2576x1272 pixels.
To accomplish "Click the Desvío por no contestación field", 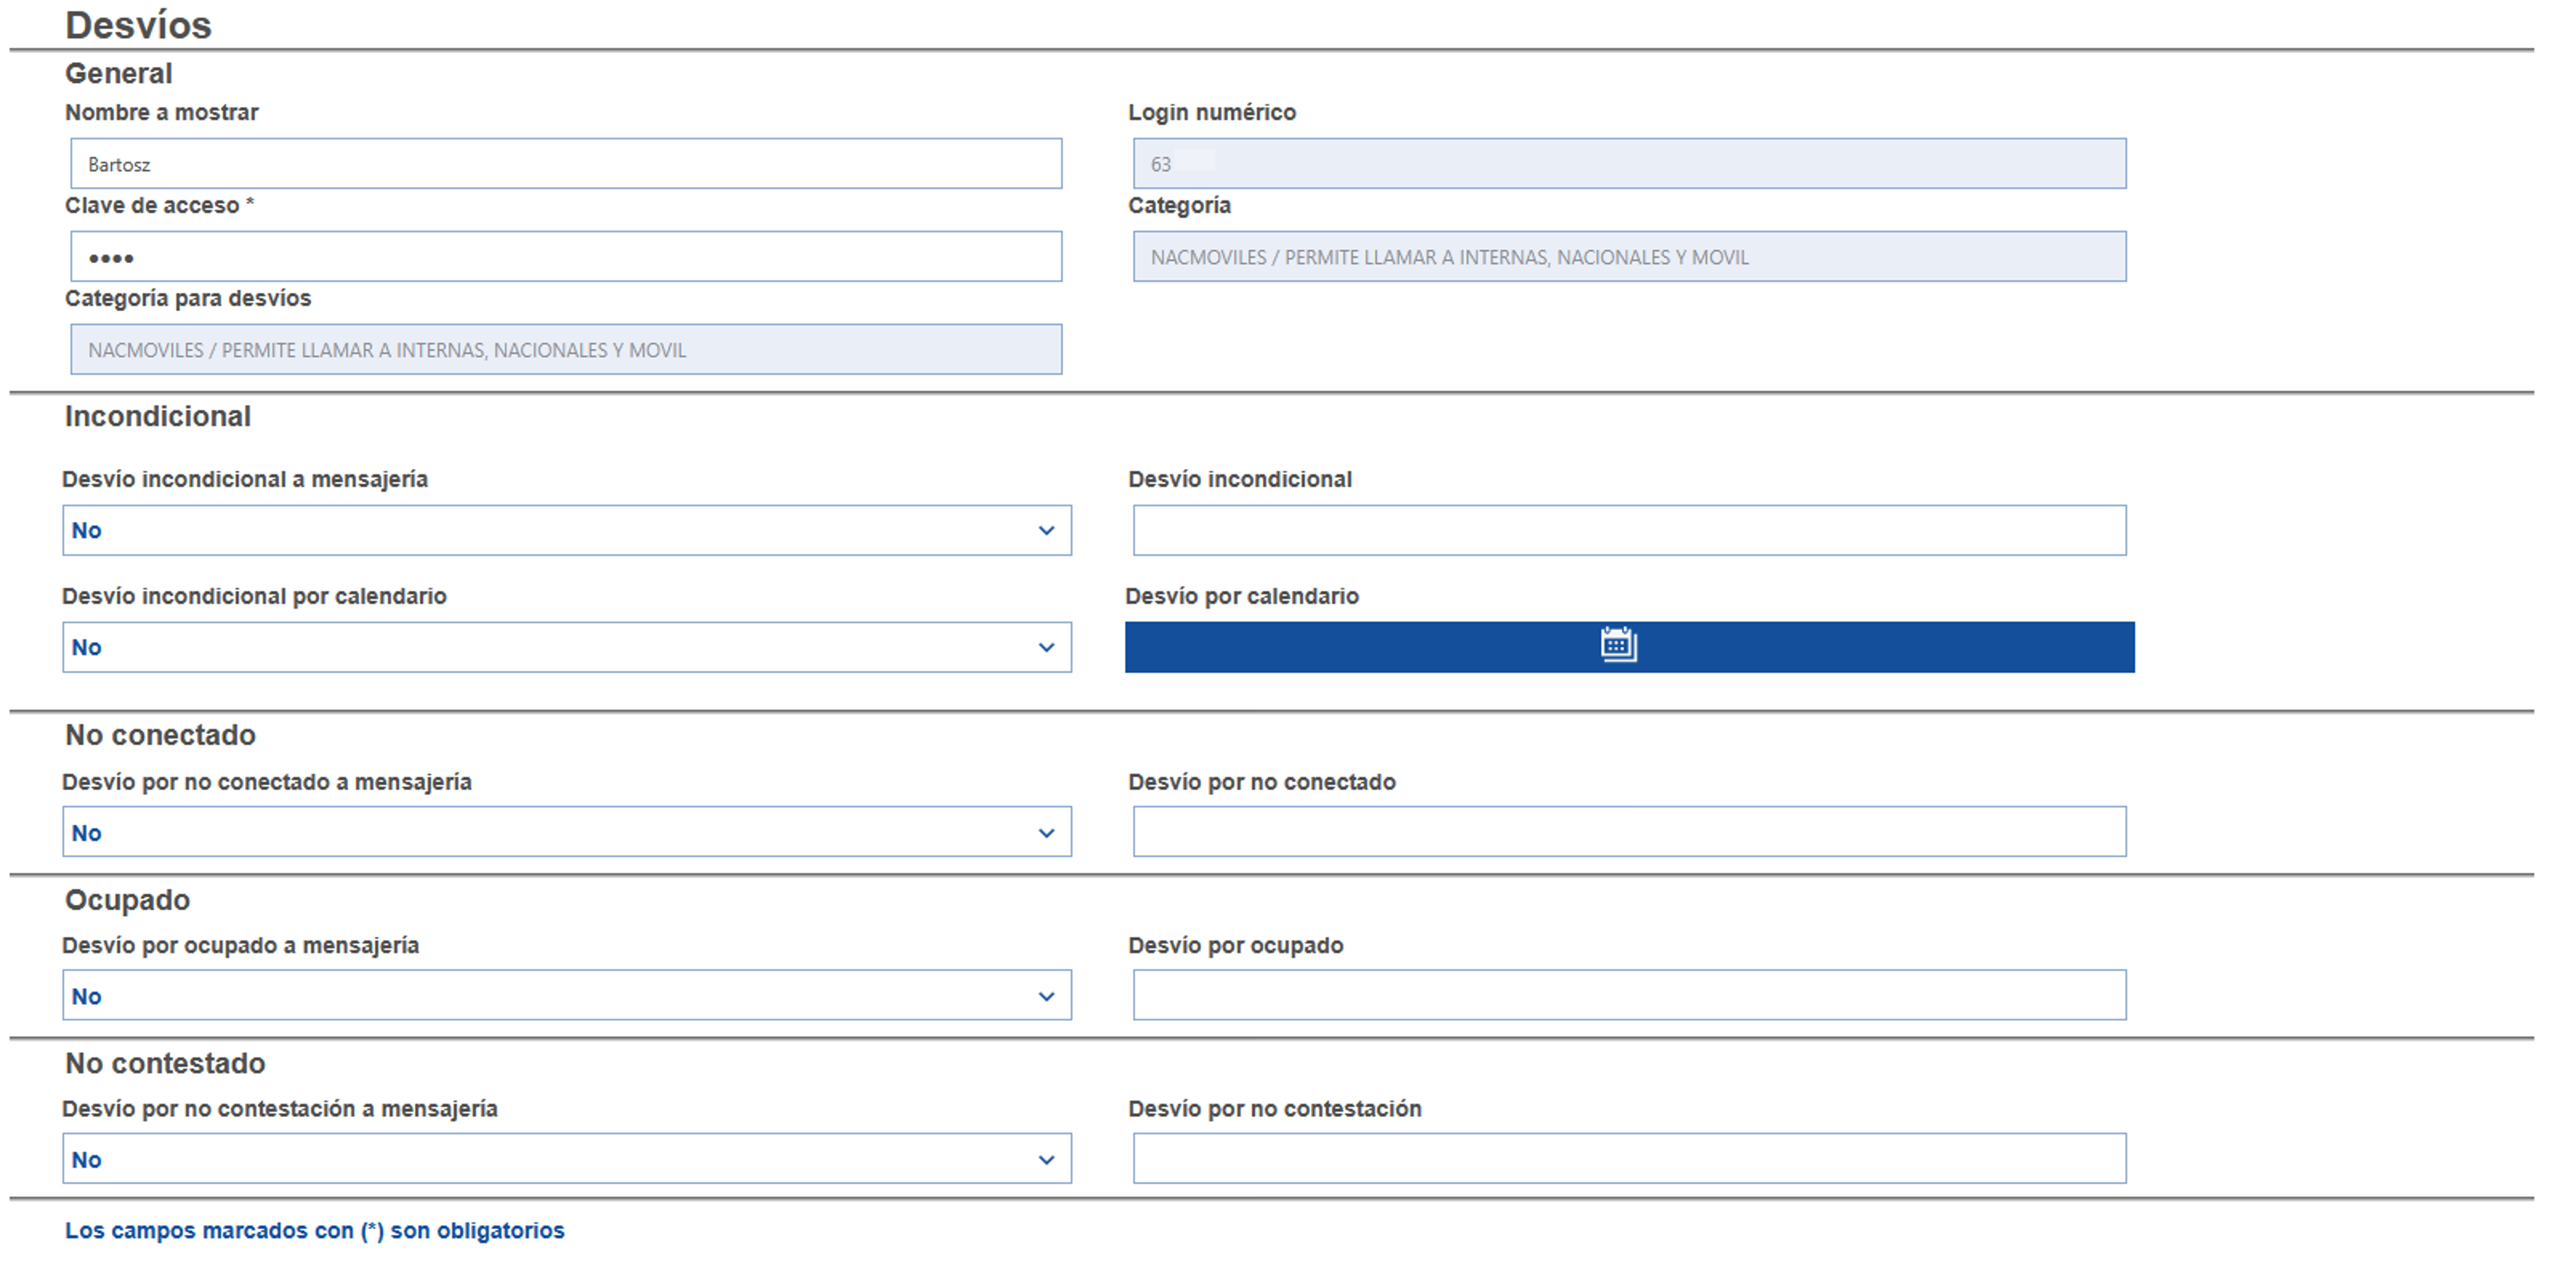I will pyautogui.click(x=1629, y=1159).
